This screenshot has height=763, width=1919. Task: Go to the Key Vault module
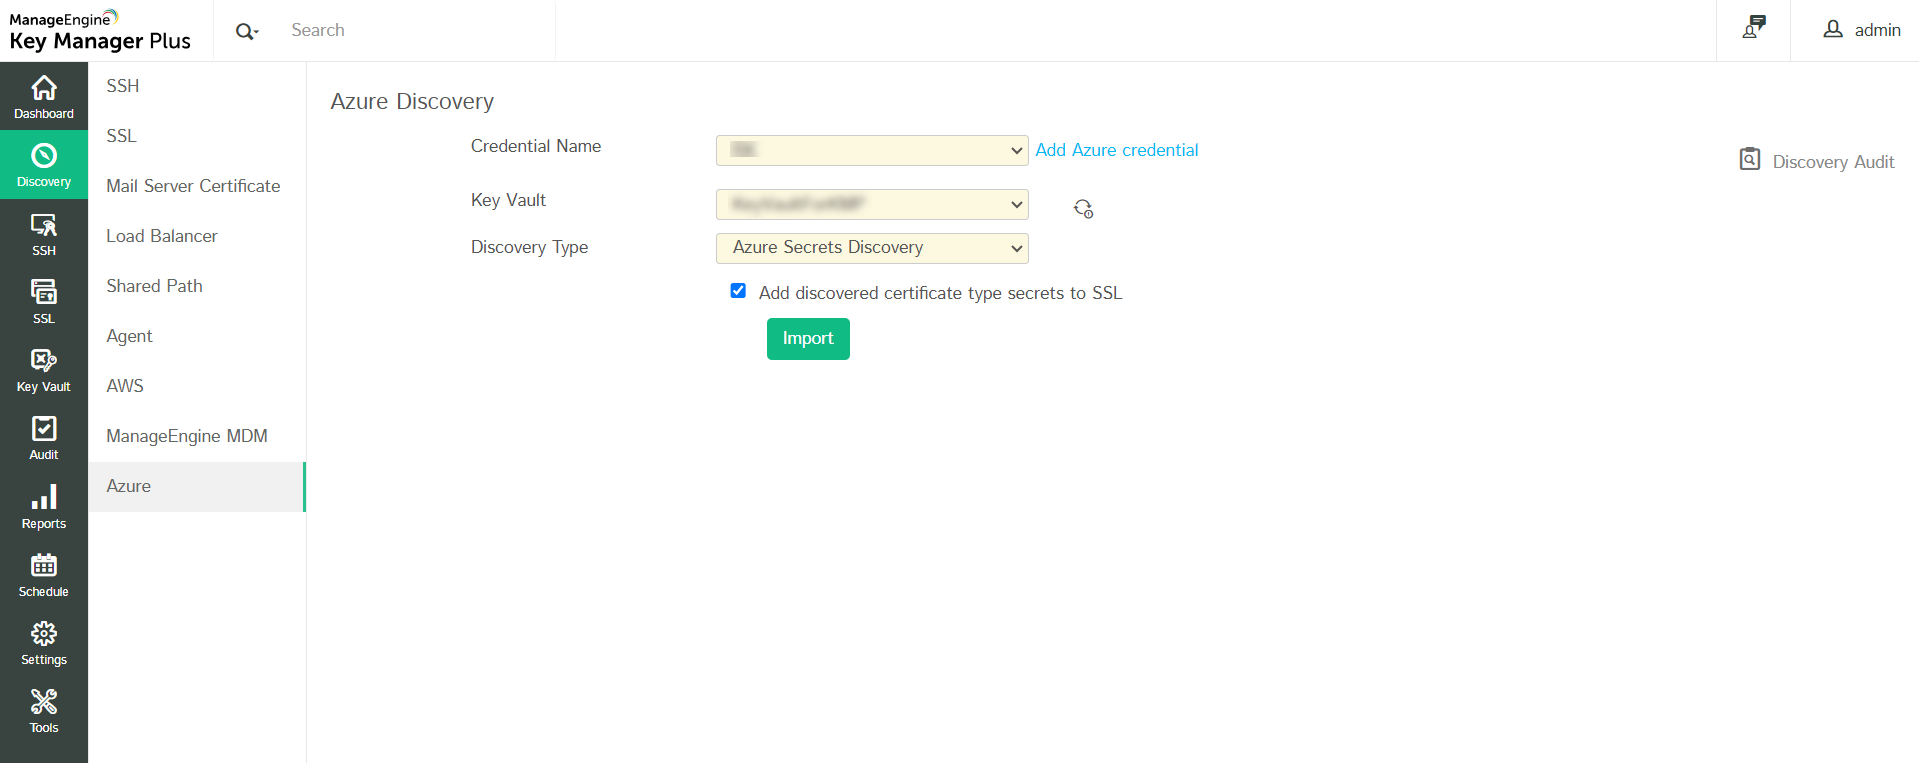pyautogui.click(x=44, y=370)
